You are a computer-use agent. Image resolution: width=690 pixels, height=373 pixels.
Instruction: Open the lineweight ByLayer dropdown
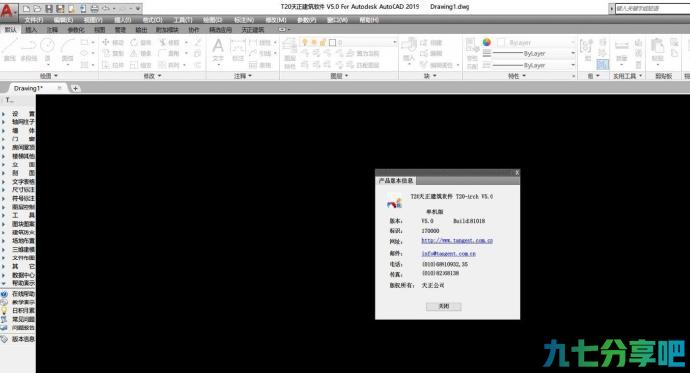573,54
